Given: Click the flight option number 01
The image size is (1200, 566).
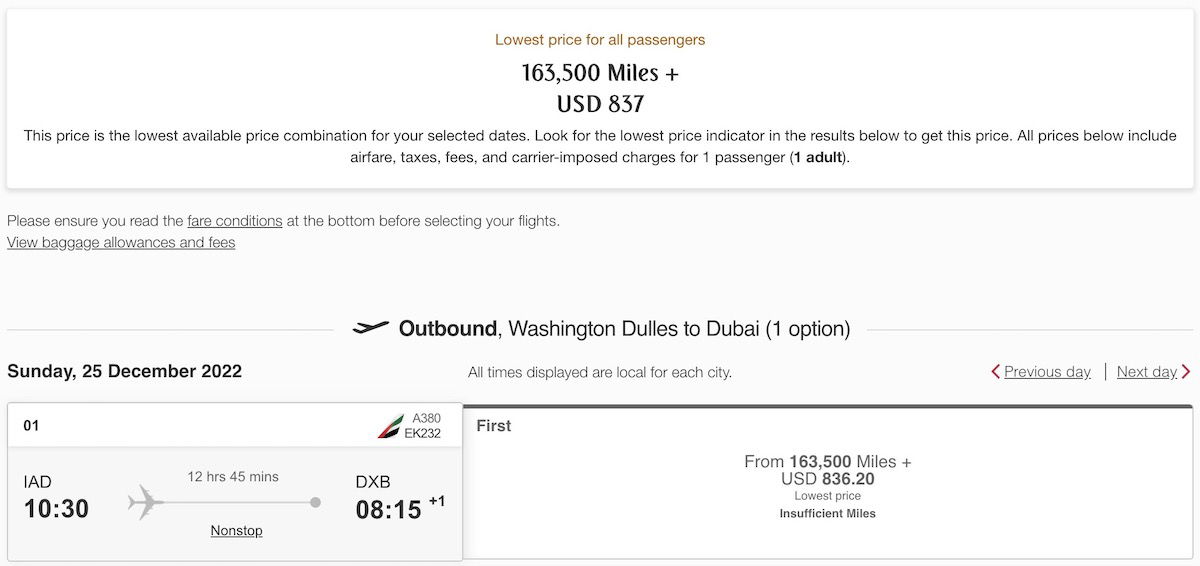Looking at the screenshot, I should tap(31, 426).
